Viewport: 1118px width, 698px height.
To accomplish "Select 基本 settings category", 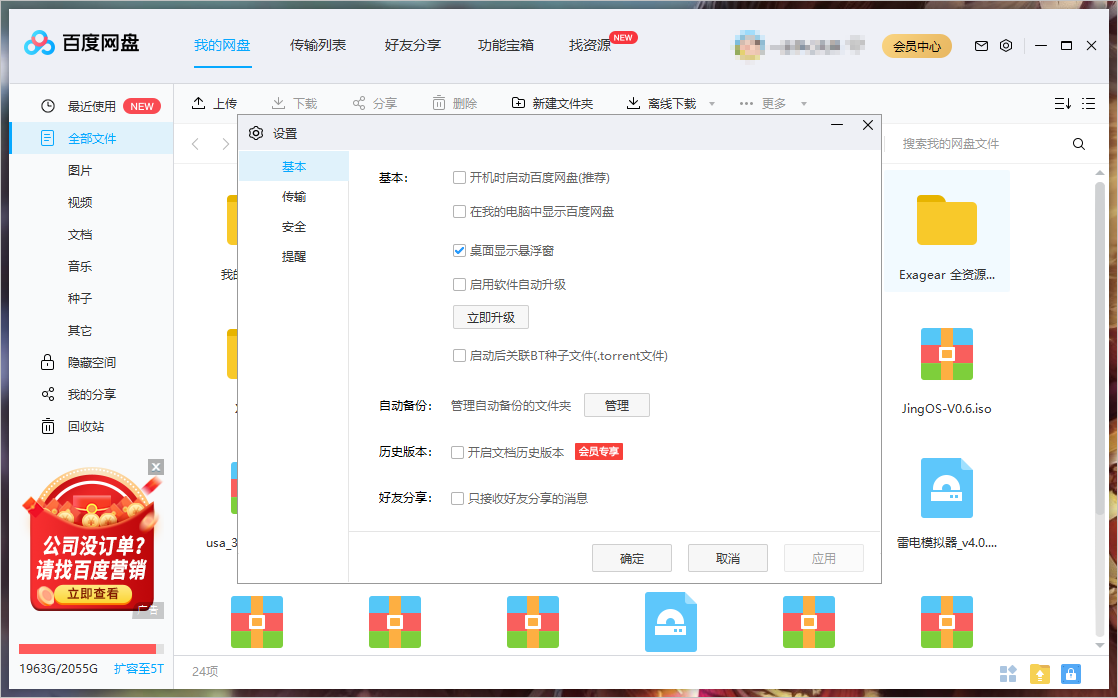I will [294, 166].
